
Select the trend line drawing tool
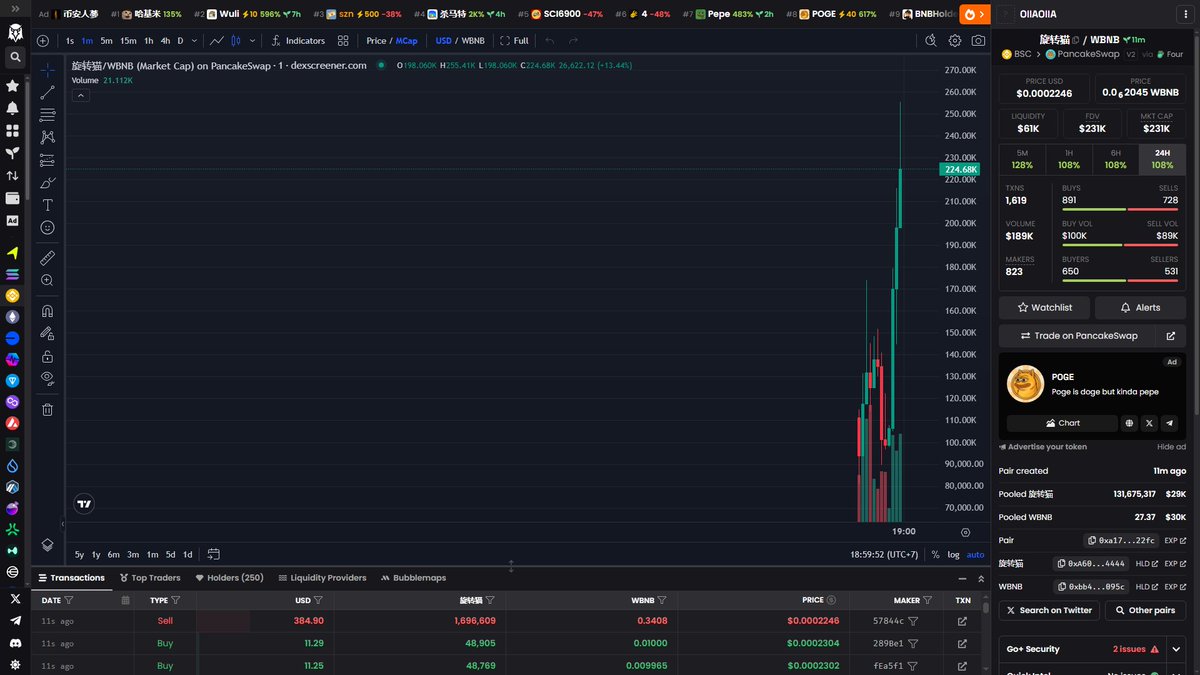click(x=47, y=93)
